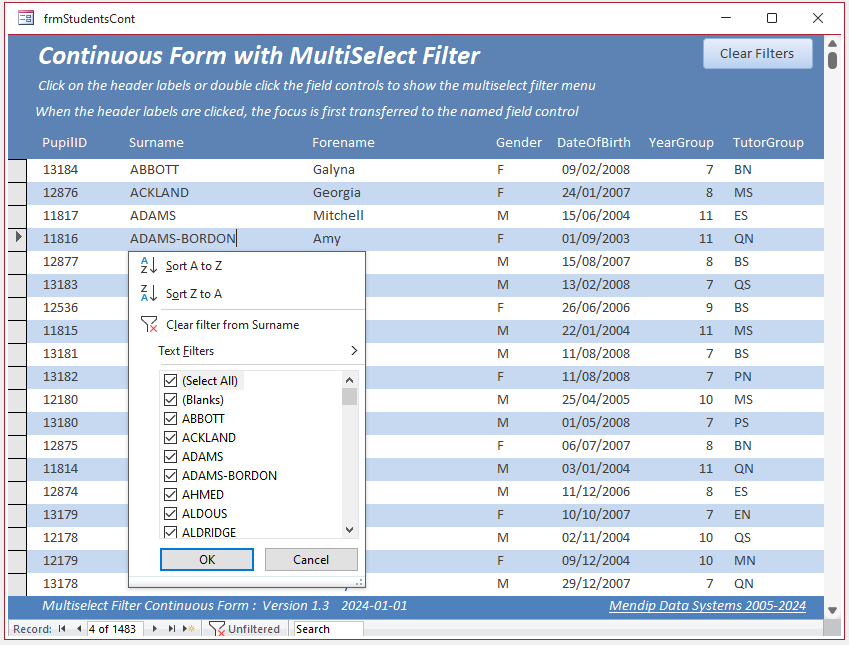Click the Gender header label
The height and width of the screenshot is (645, 849).
coord(519,142)
